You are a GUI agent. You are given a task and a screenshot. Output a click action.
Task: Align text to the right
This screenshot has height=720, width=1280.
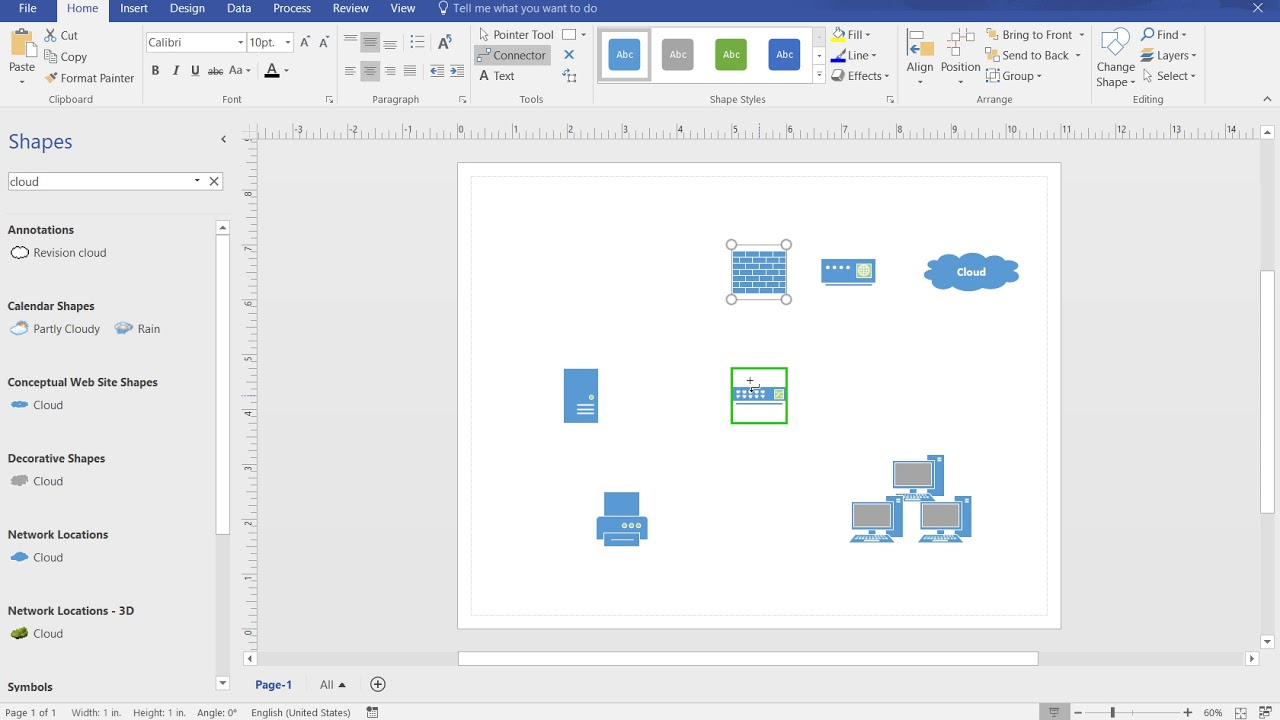pos(390,71)
